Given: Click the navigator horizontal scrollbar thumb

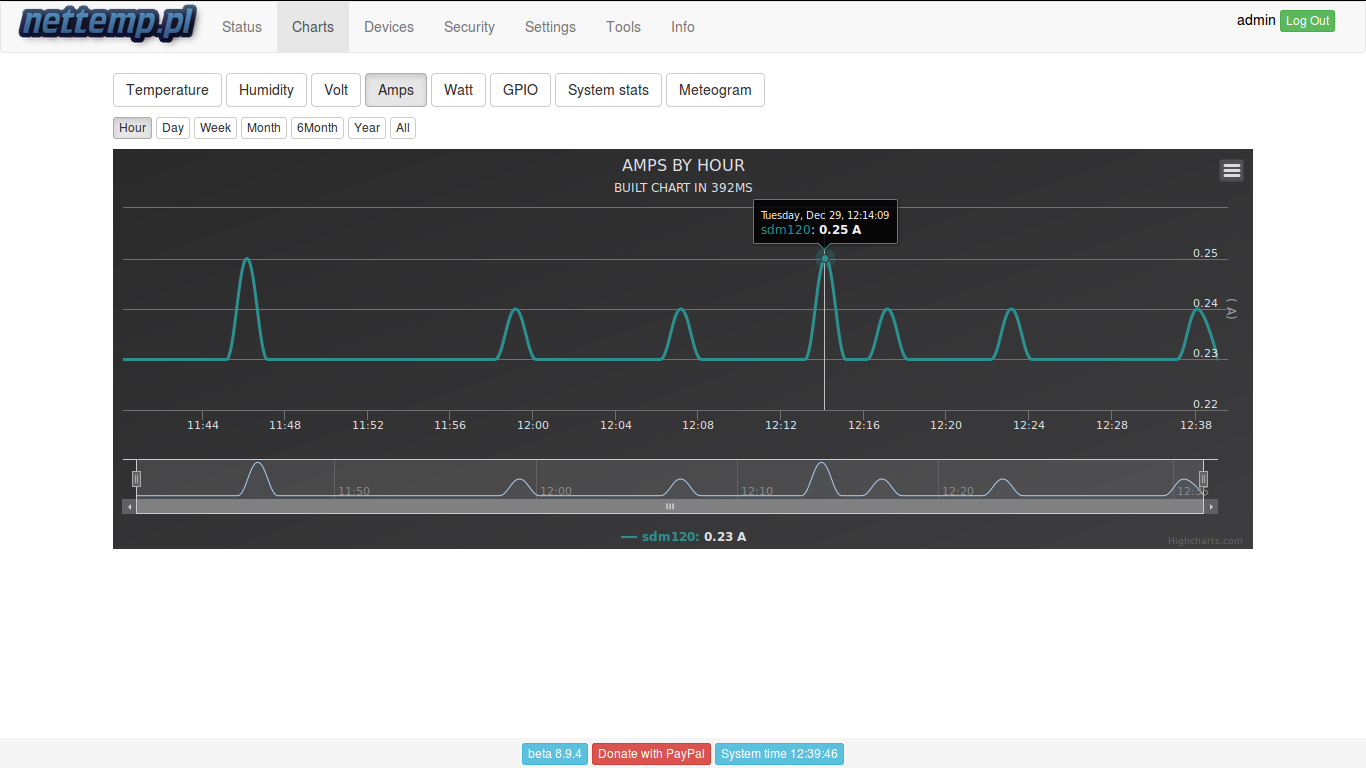Looking at the screenshot, I should point(670,507).
